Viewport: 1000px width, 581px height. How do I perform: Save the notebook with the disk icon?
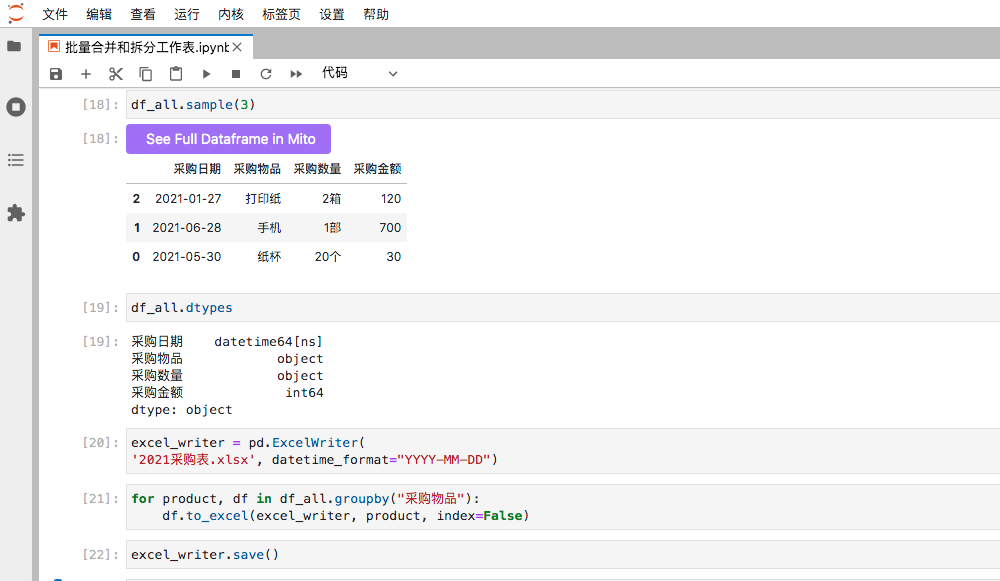[x=56, y=74]
